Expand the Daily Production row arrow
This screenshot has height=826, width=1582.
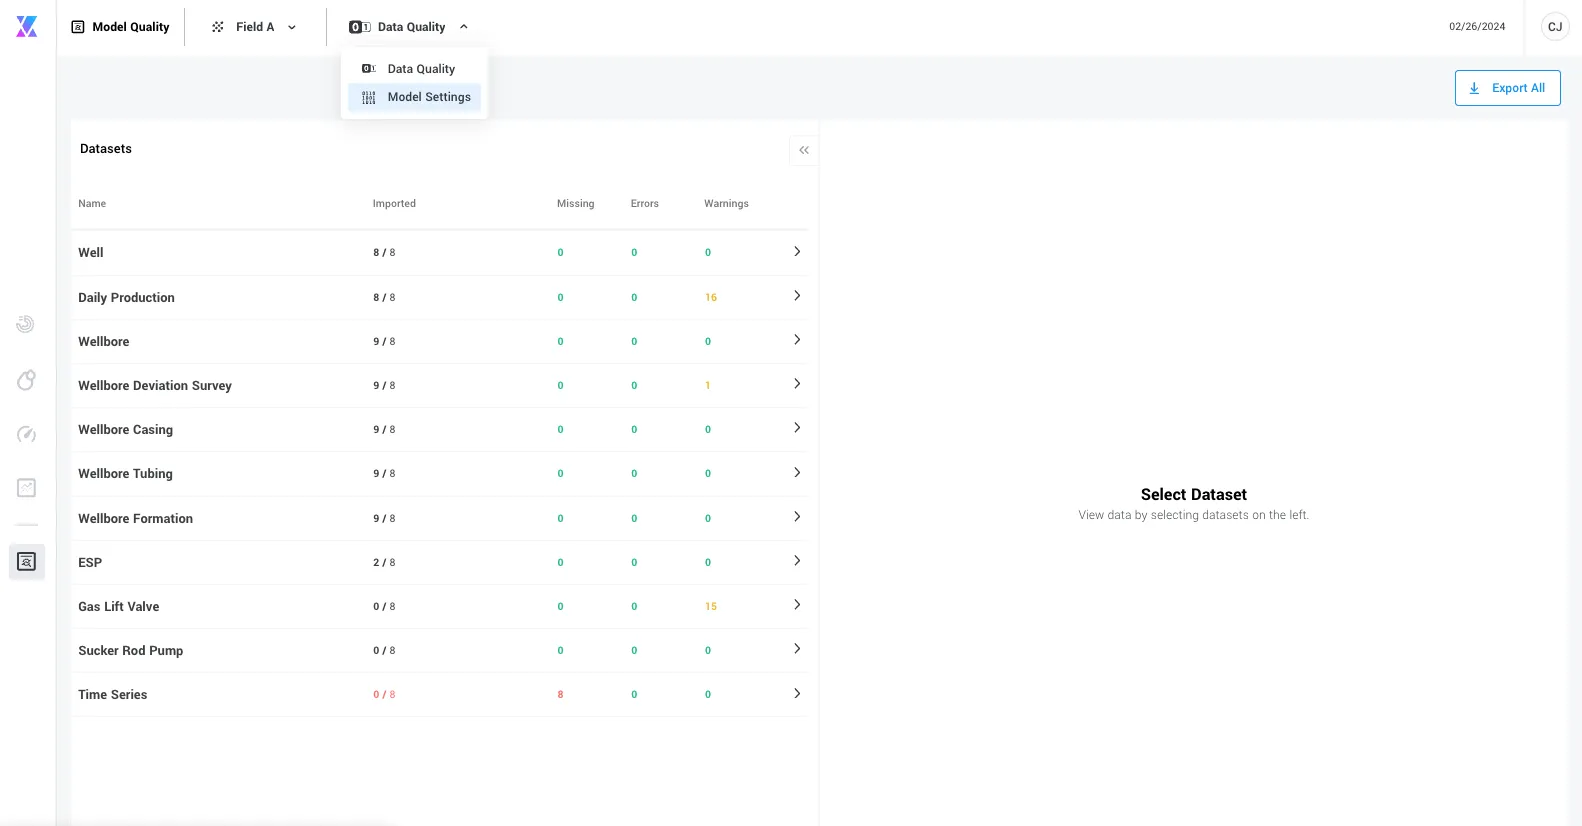797,296
